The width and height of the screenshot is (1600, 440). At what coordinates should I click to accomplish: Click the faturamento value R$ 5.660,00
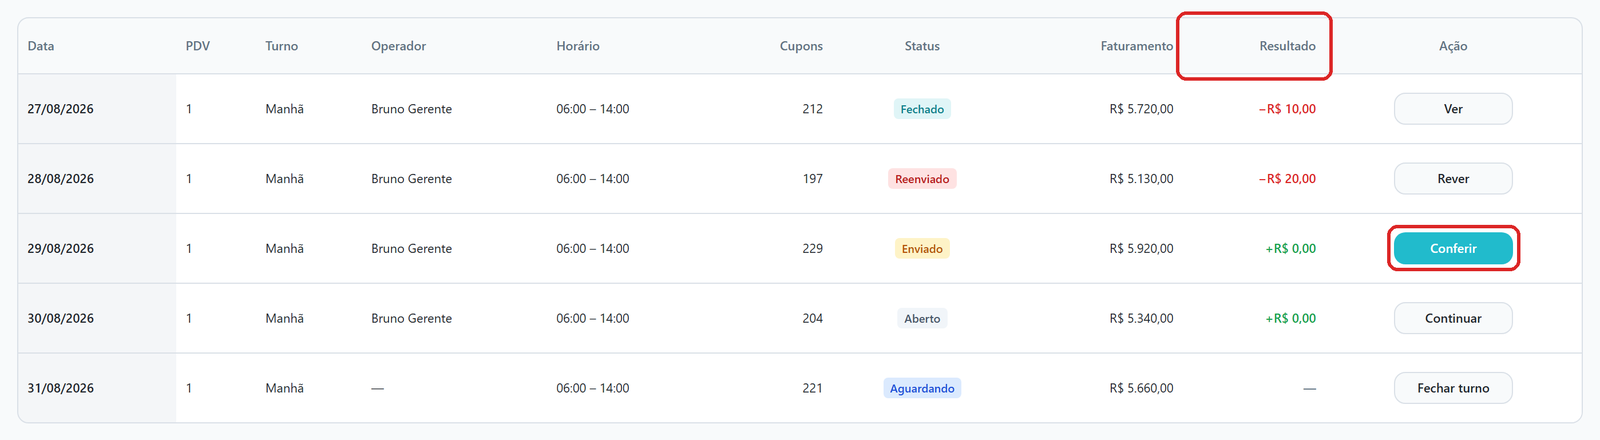coord(1141,388)
